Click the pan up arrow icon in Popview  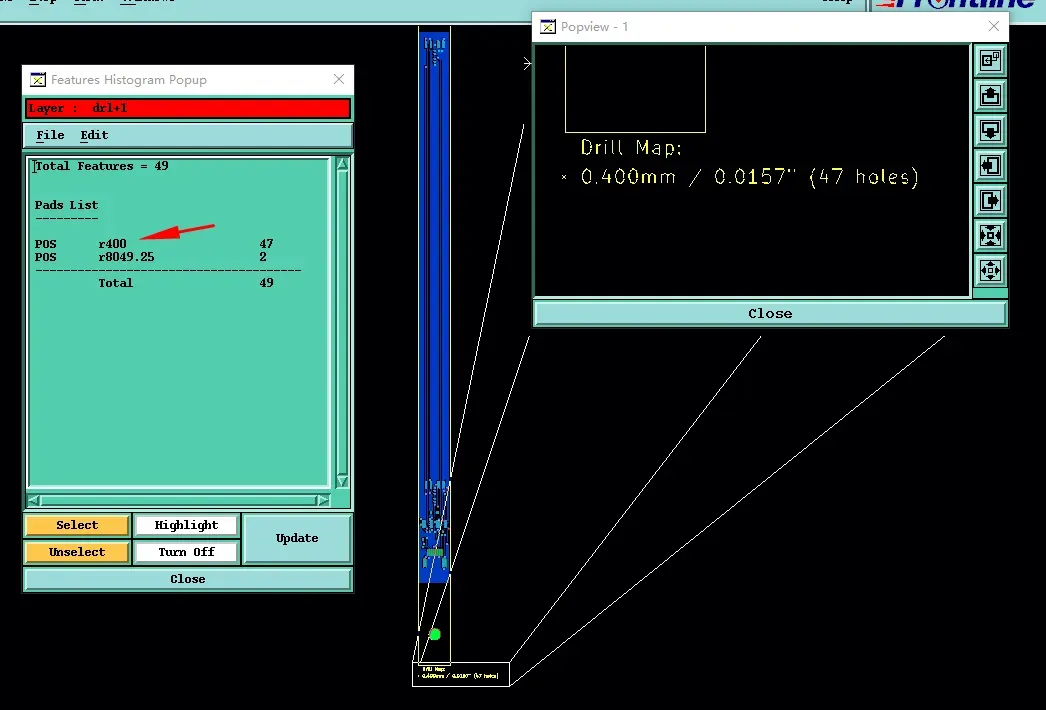click(990, 95)
